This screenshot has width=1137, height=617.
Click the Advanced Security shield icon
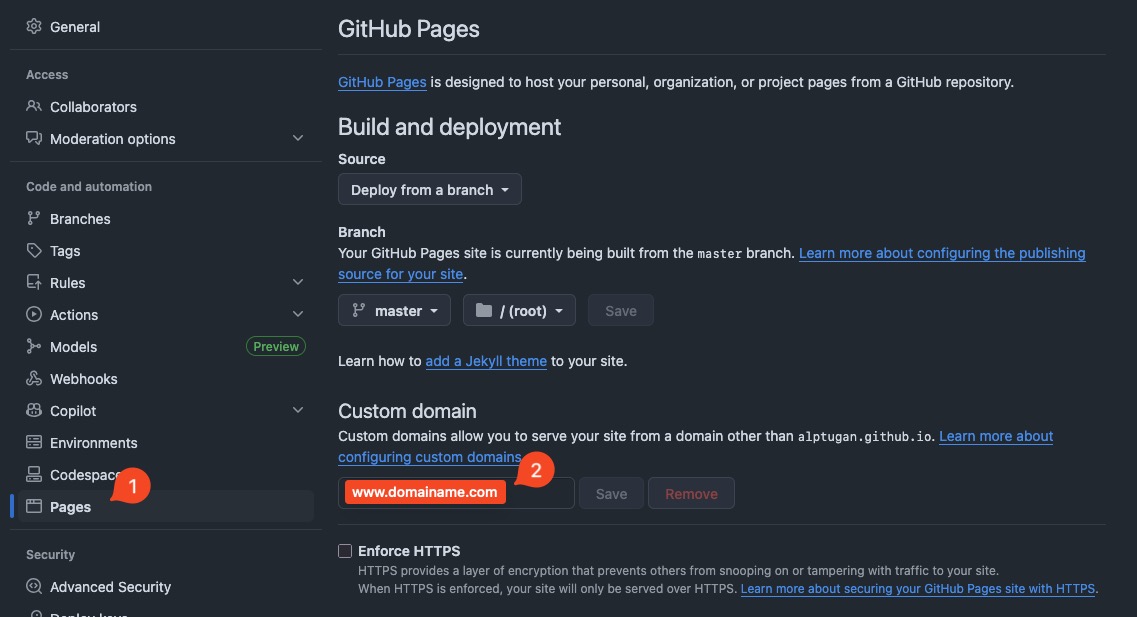pos(33,587)
